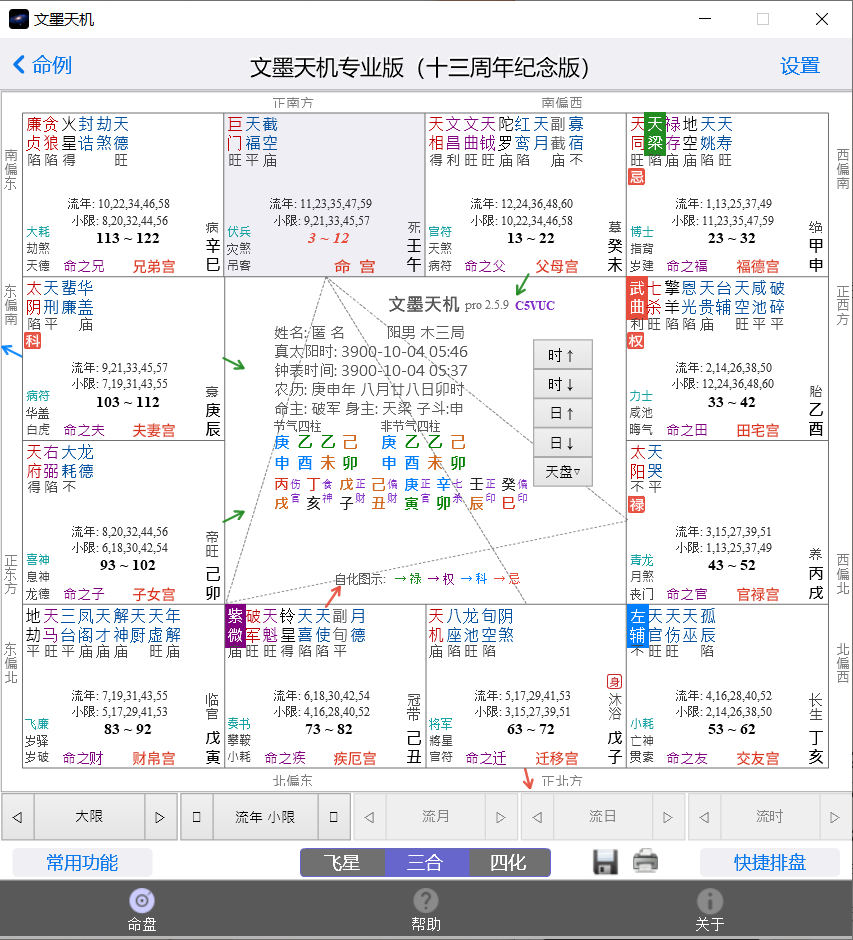
Task: Close the 文墨天机 window
Action: point(822,19)
